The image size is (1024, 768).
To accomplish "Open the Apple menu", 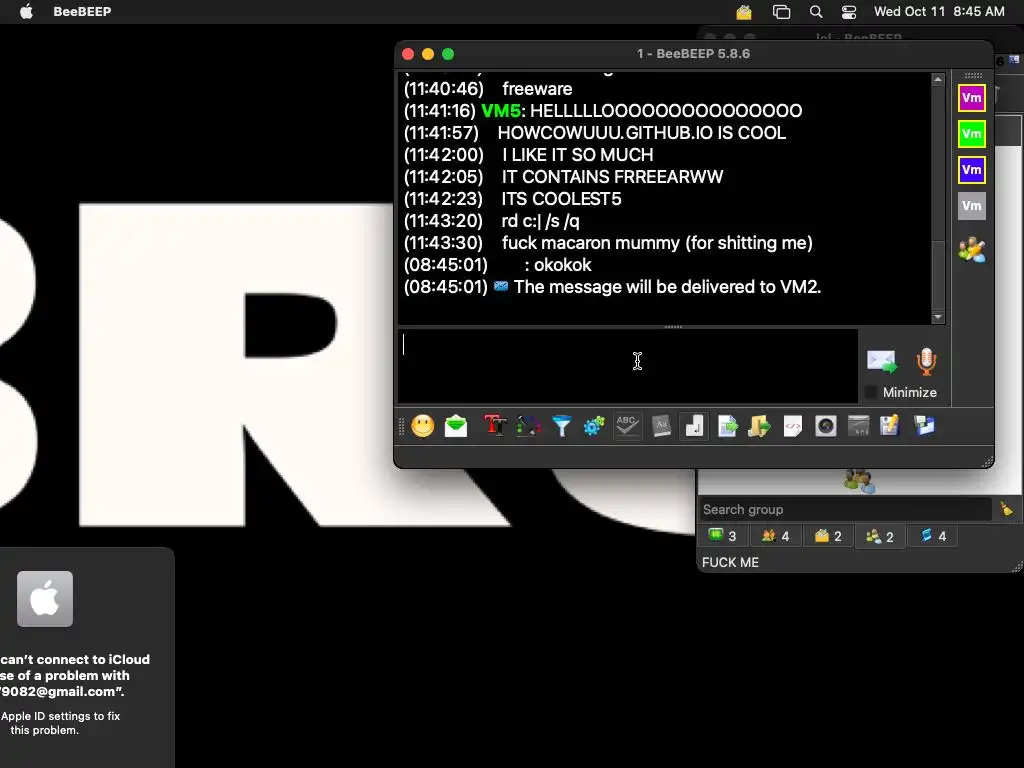I will (x=26, y=11).
